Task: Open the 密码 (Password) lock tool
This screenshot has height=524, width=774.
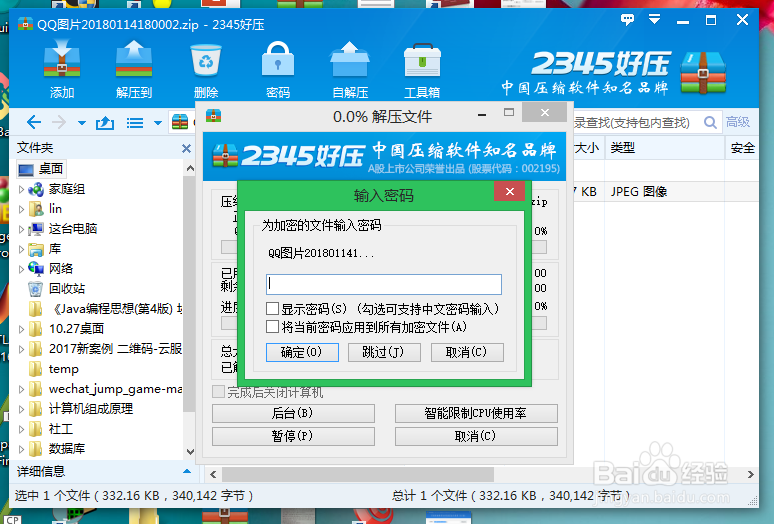Action: click(x=277, y=69)
